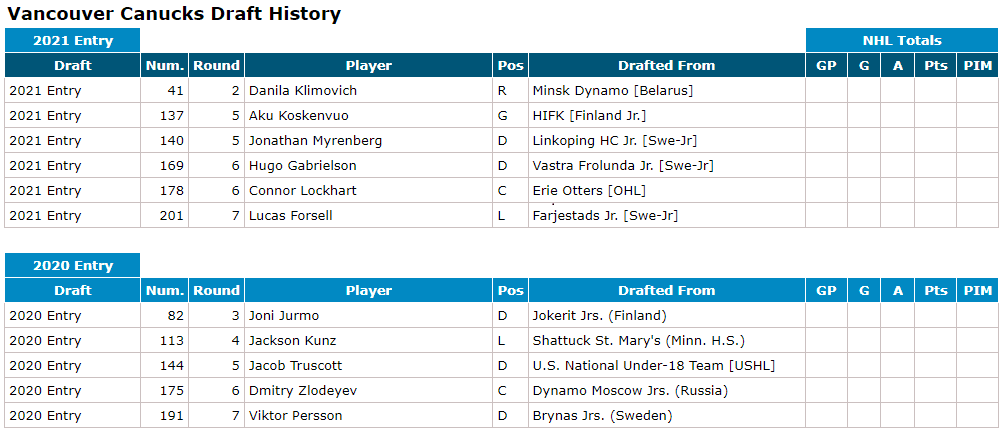Click the Vancouver Canucks Draft History title
This screenshot has width=1004, height=440.
(174, 14)
